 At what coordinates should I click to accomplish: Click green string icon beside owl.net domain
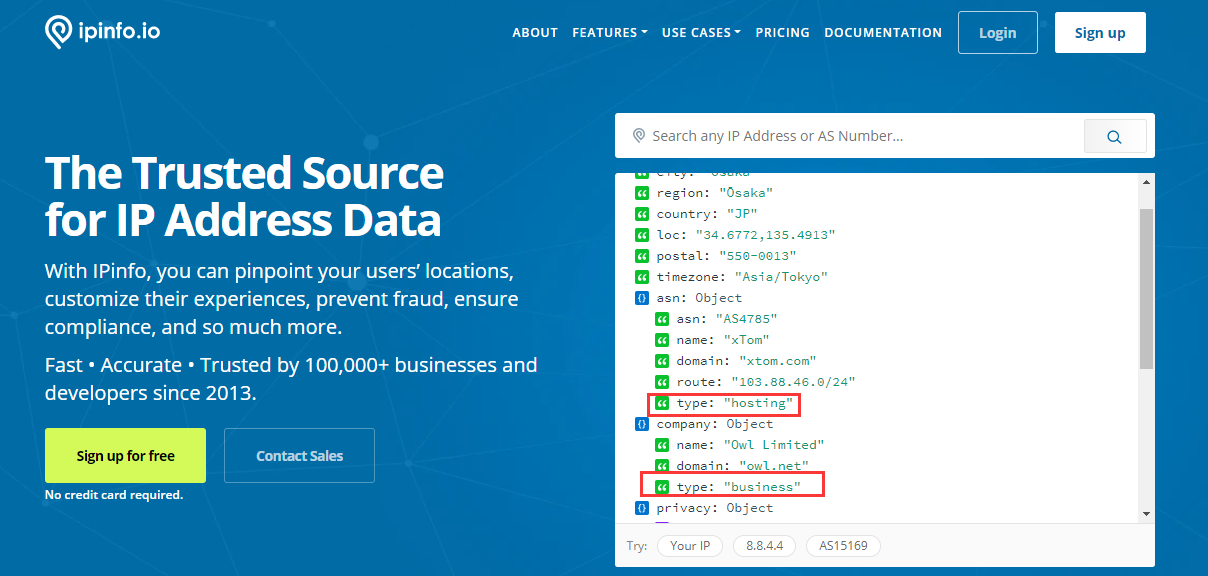(x=662, y=466)
